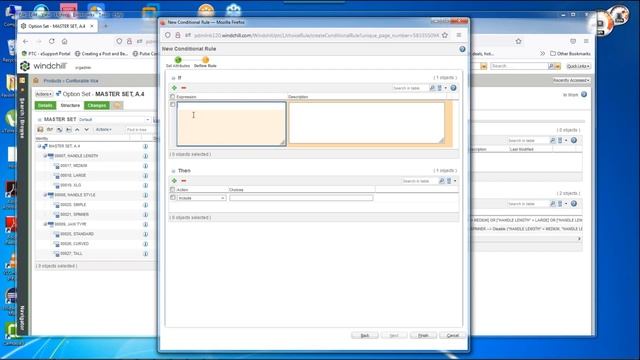
Task: Select the Option Set - MASTER SET browser tab
Action: (x=57, y=26)
